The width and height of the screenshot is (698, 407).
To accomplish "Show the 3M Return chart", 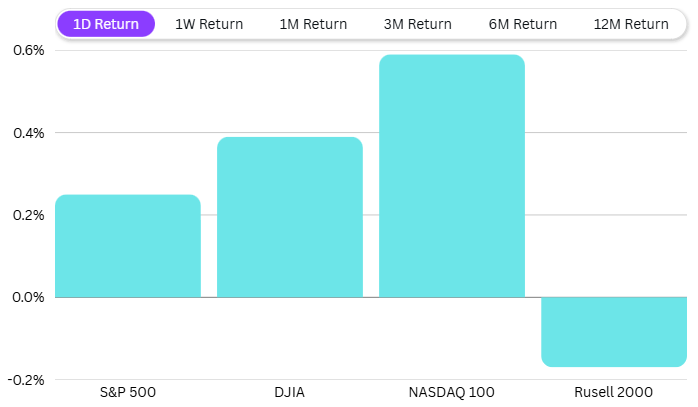I will pyautogui.click(x=417, y=24).
